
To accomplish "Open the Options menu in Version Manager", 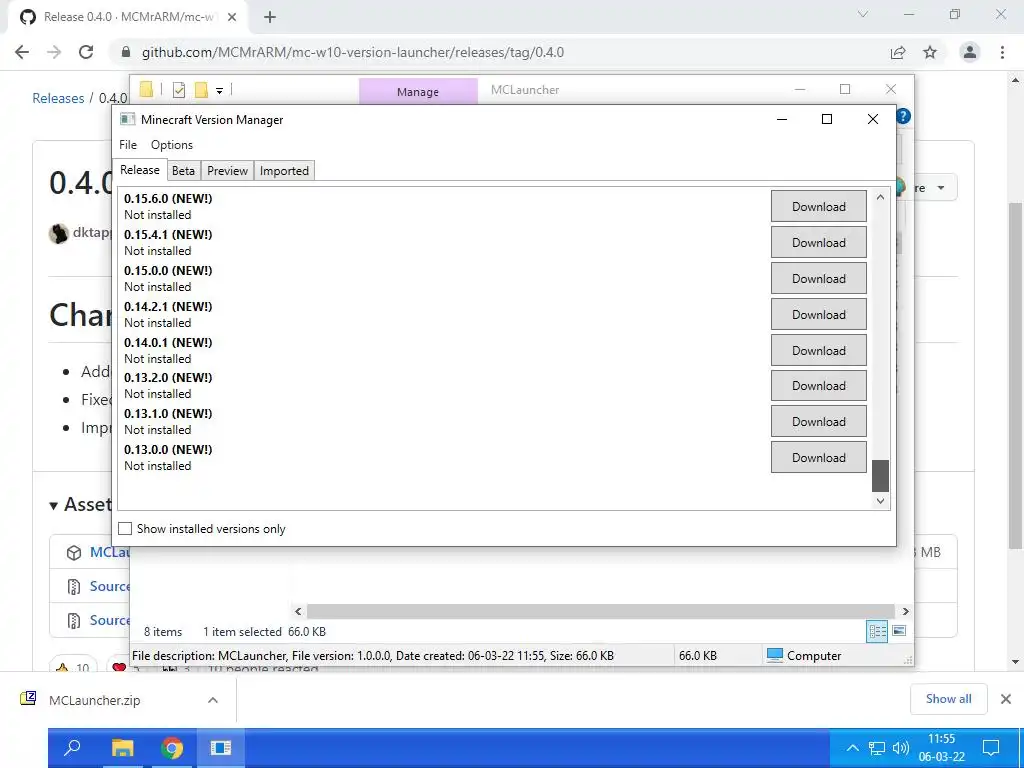I will click(172, 144).
